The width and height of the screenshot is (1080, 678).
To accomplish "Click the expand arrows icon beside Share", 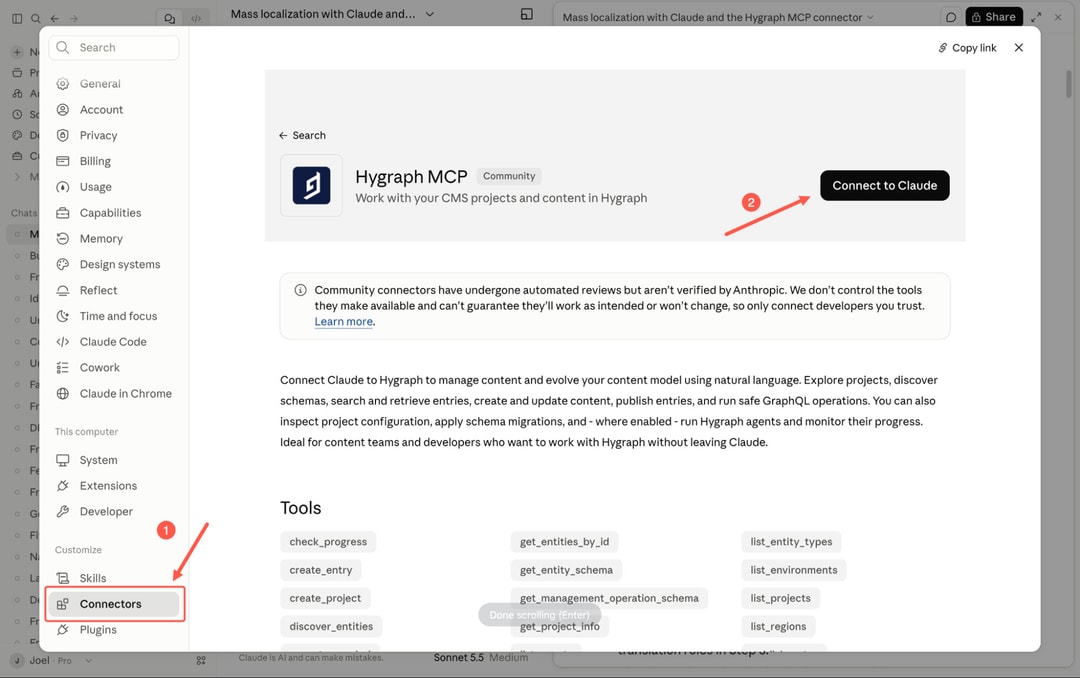I will pos(1036,17).
